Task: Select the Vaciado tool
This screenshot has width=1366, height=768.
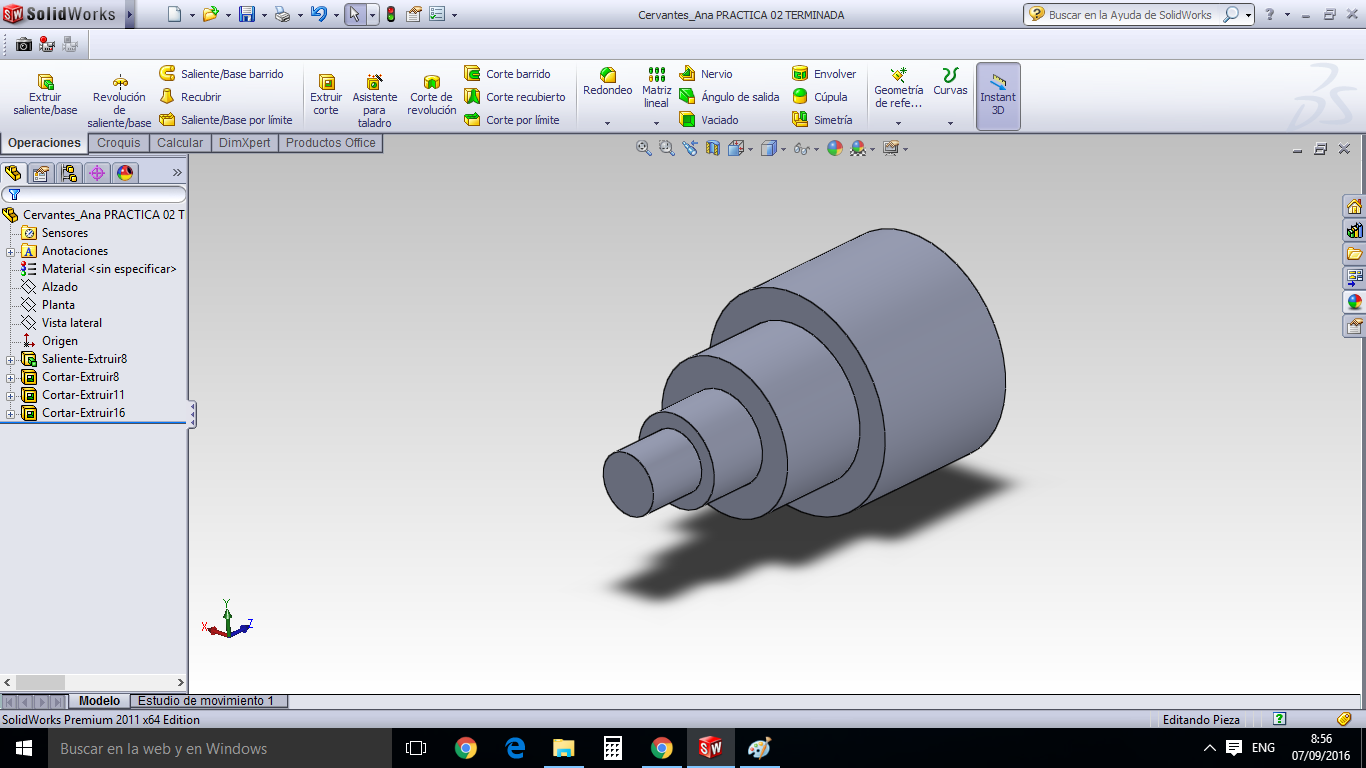Action: (x=718, y=119)
